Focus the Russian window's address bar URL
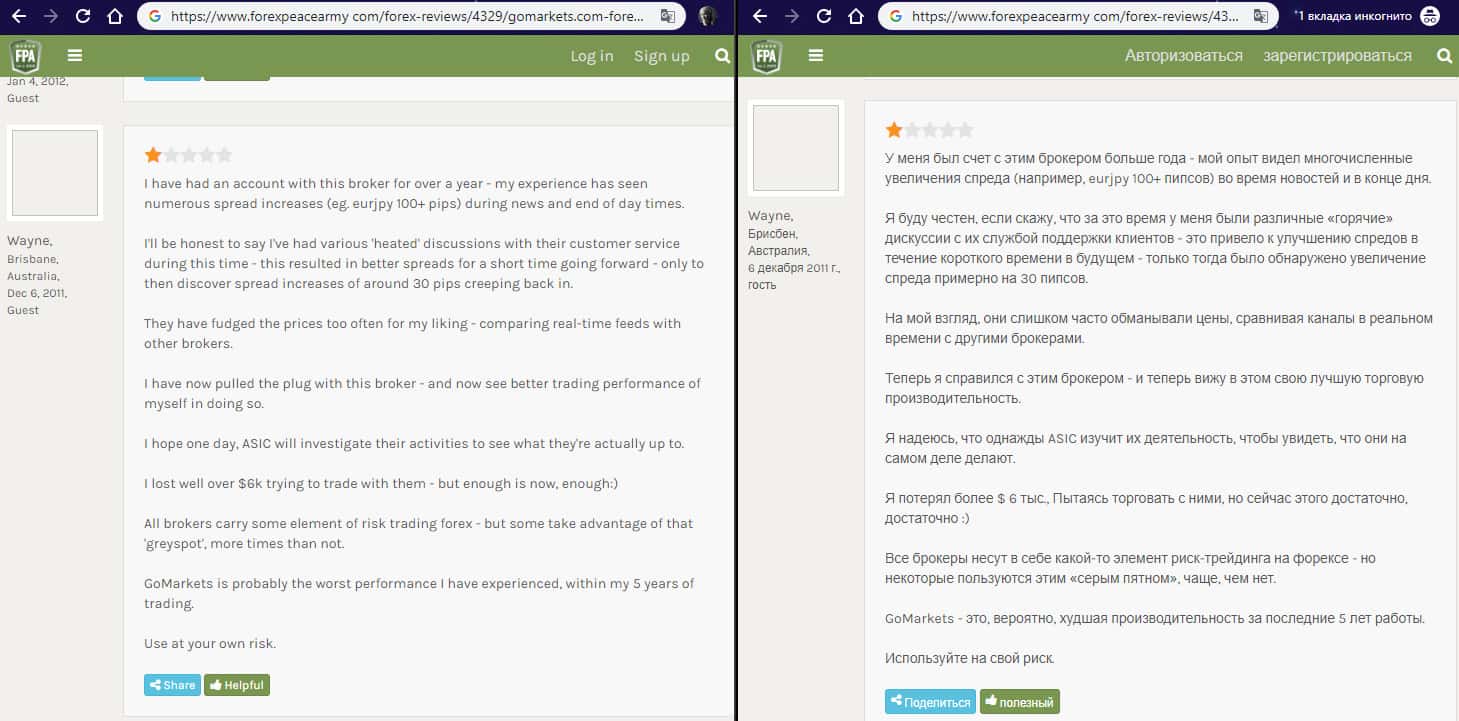This screenshot has width=1459, height=721. [1076, 16]
